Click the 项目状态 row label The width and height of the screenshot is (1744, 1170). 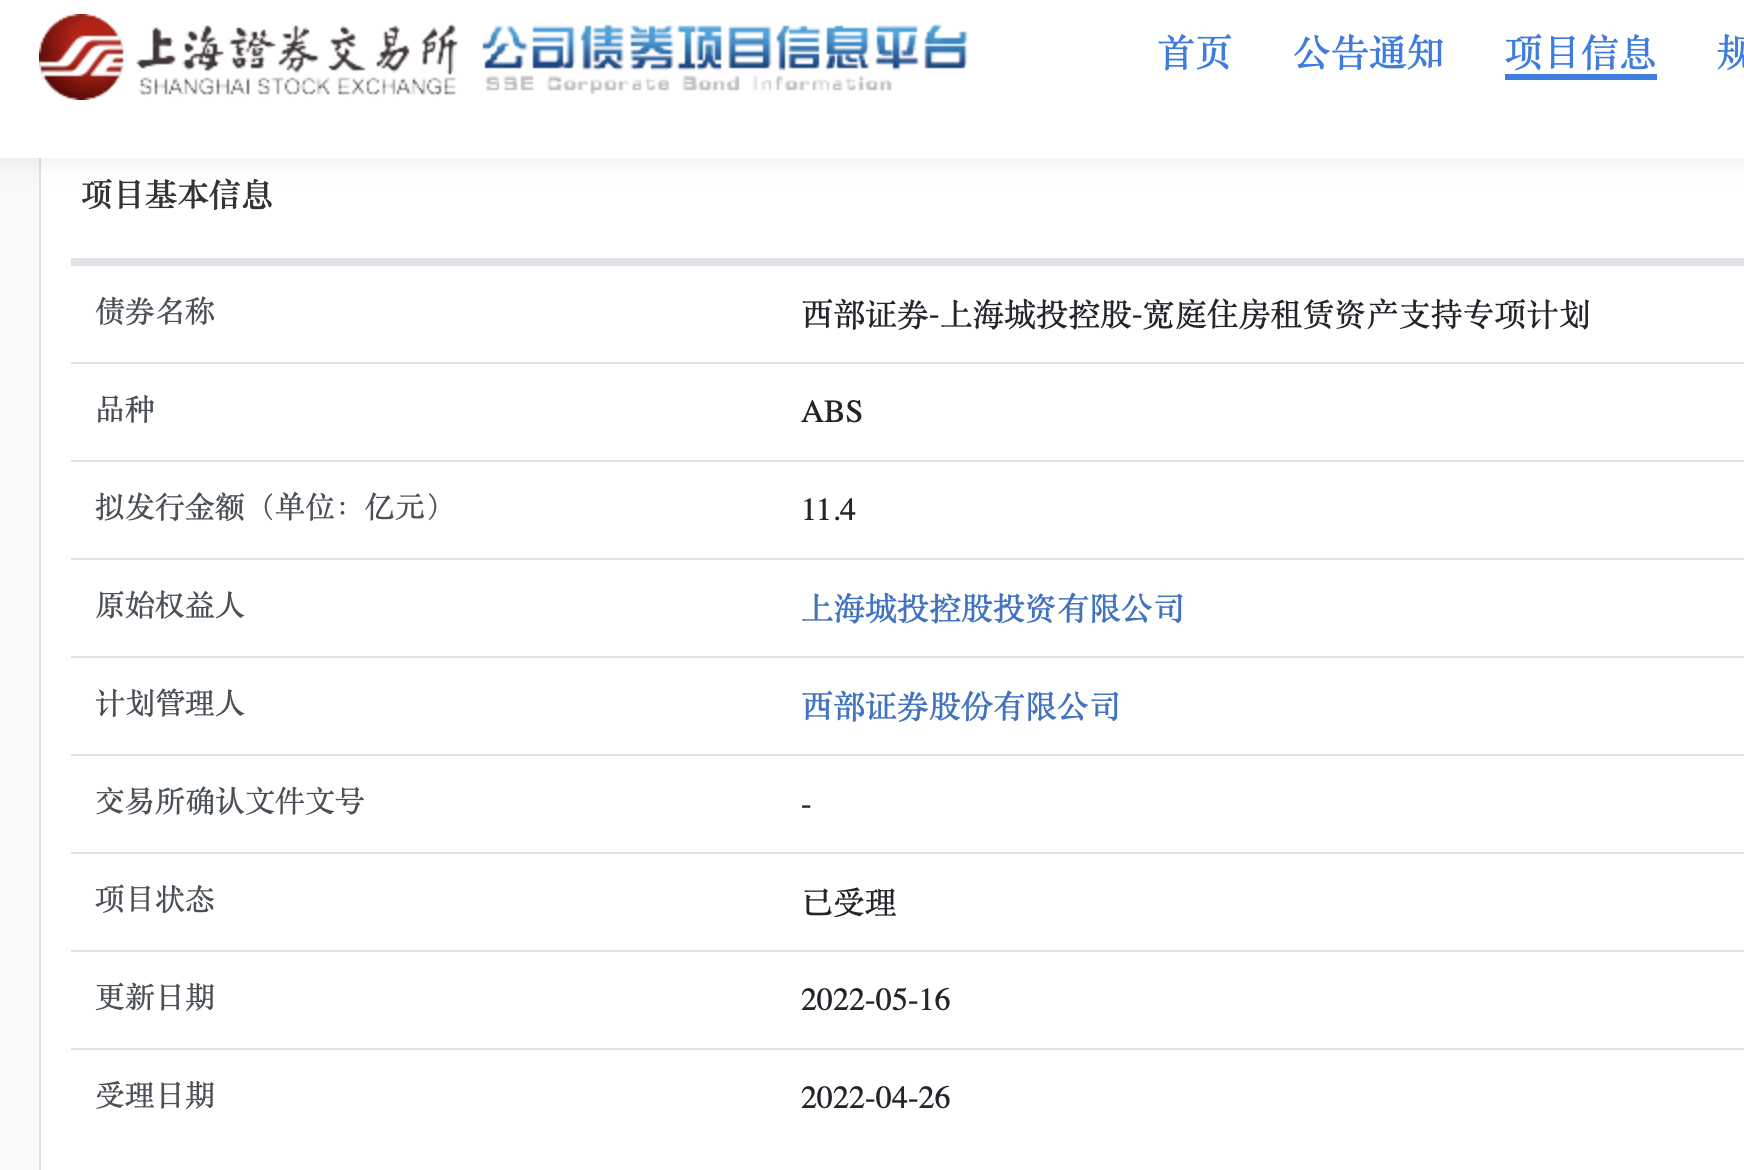(x=155, y=899)
